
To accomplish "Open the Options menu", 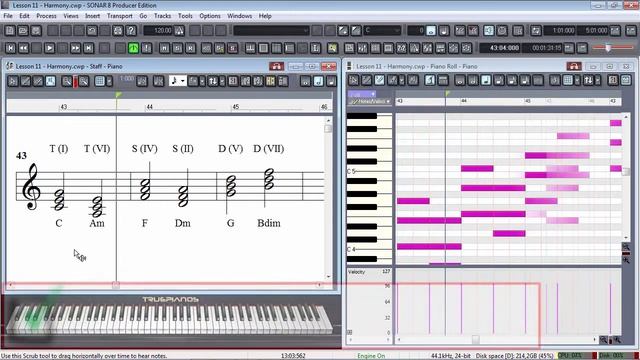I will tap(210, 16).
